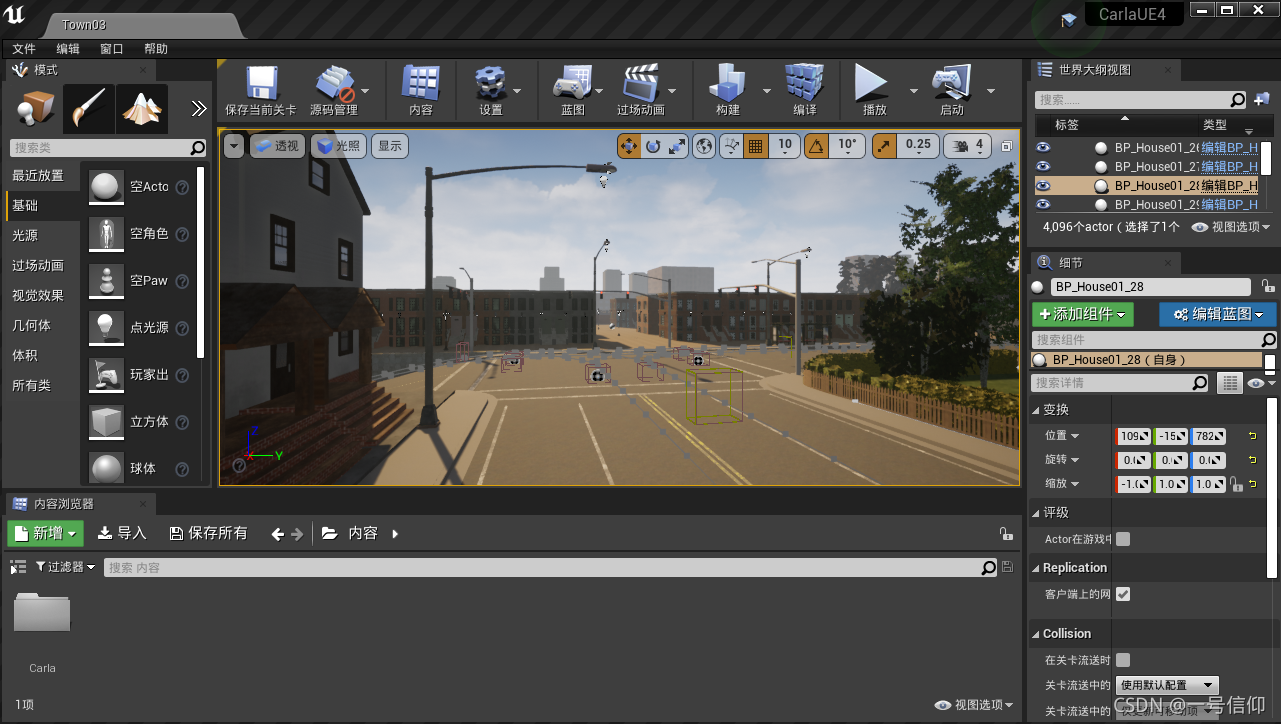
Task: Open the Carla folder thumbnail
Action: click(42, 613)
